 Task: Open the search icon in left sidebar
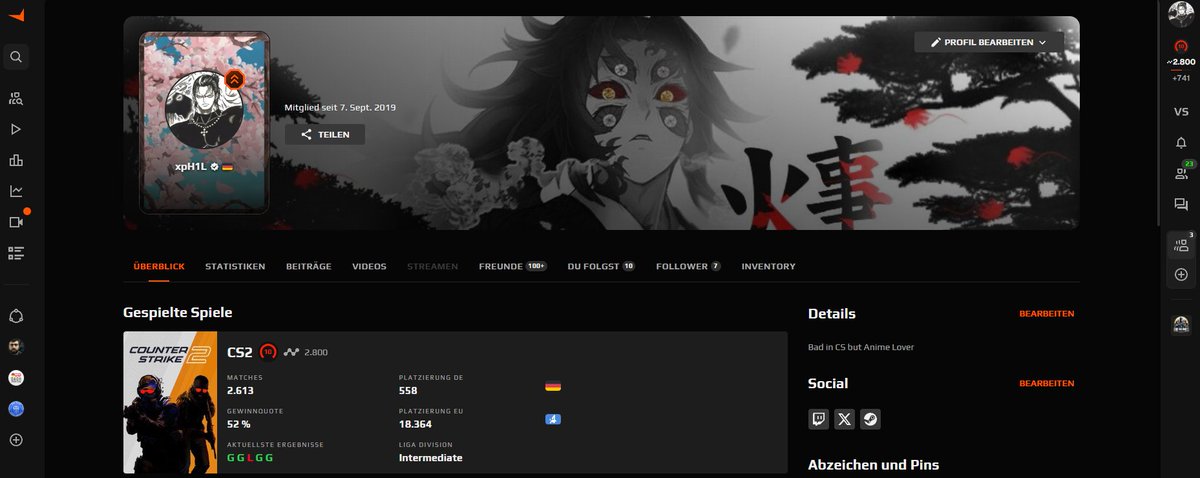click(16, 57)
